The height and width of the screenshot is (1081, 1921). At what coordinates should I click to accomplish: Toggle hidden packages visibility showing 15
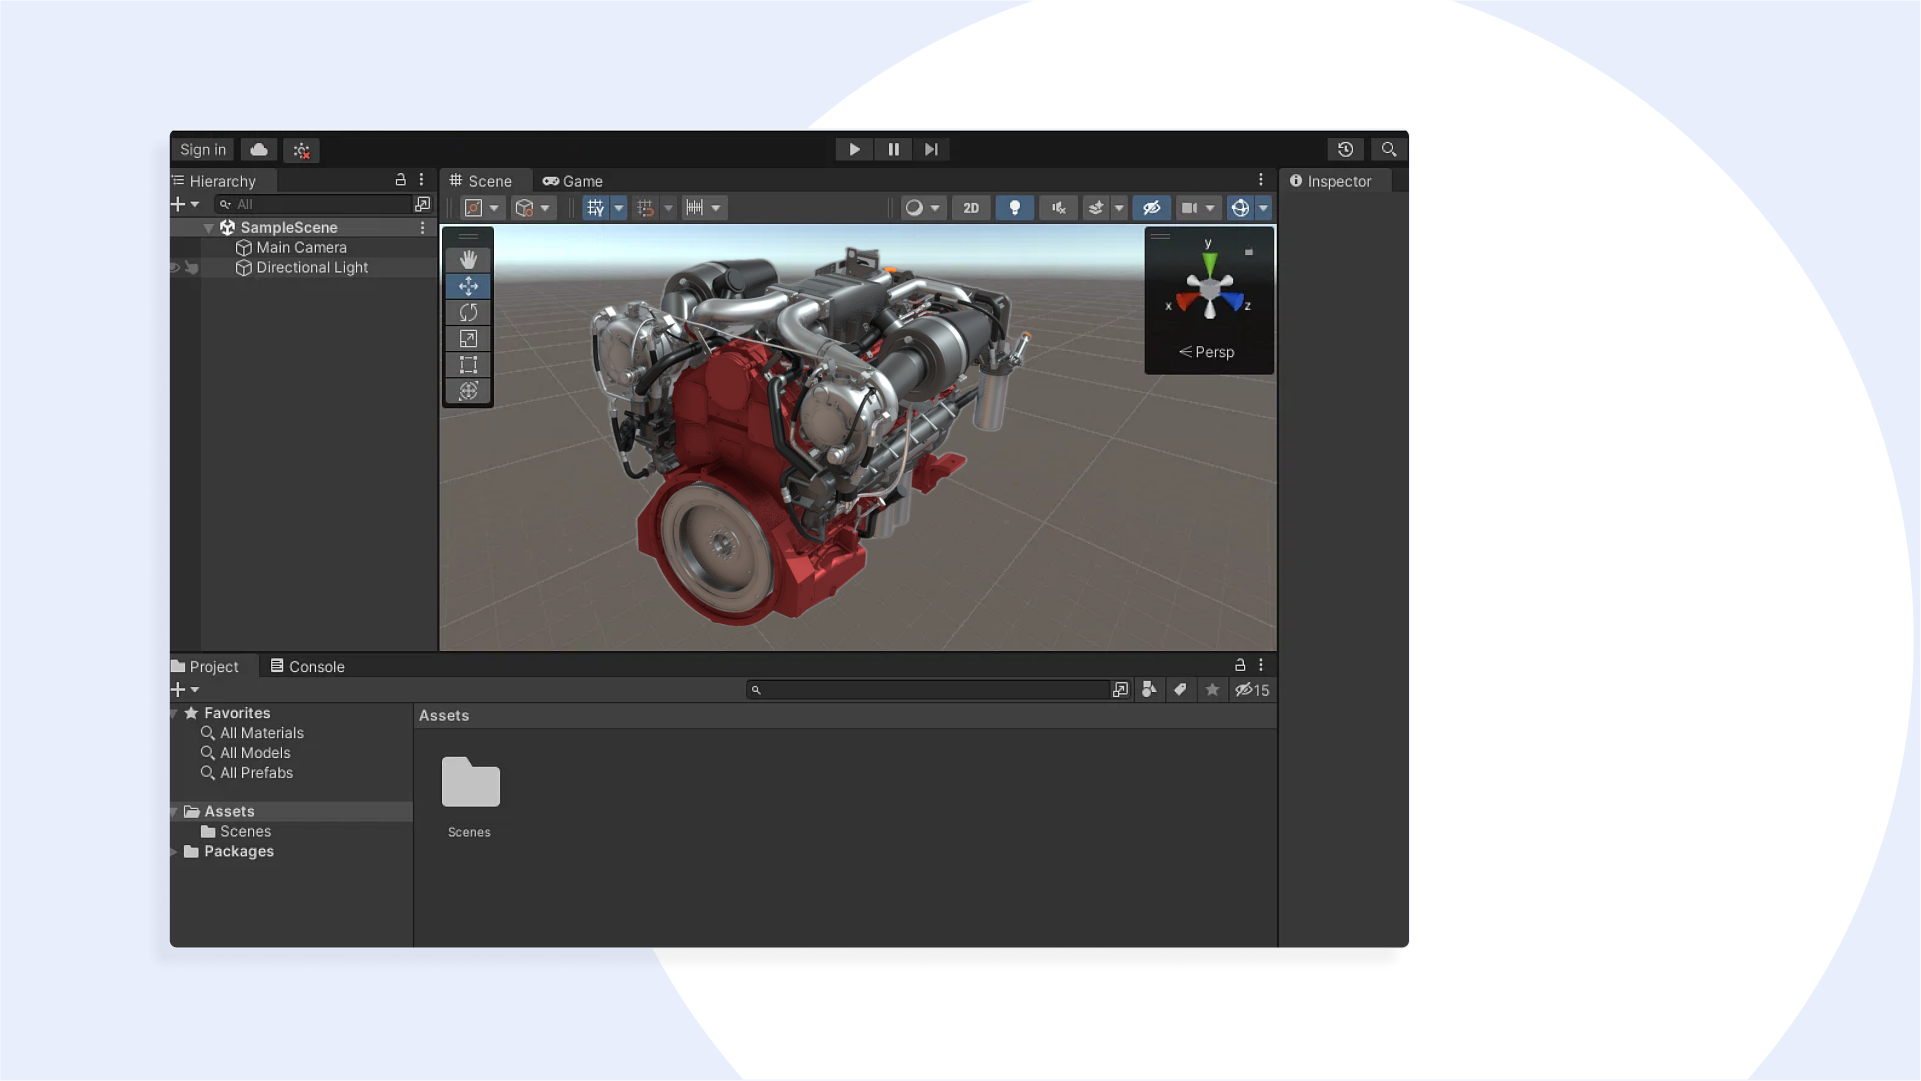coord(1252,690)
